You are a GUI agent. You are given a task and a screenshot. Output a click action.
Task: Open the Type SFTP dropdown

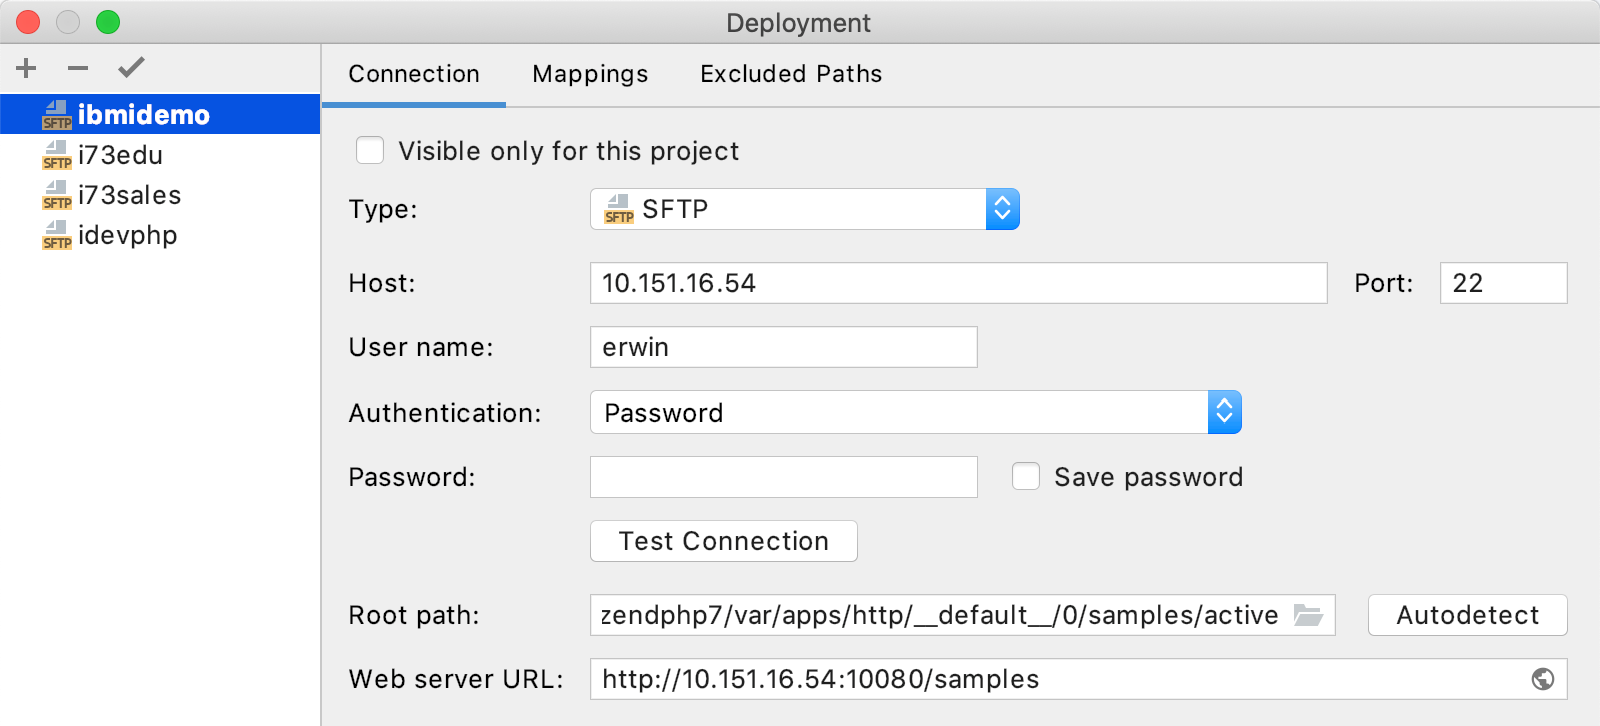tap(805, 209)
